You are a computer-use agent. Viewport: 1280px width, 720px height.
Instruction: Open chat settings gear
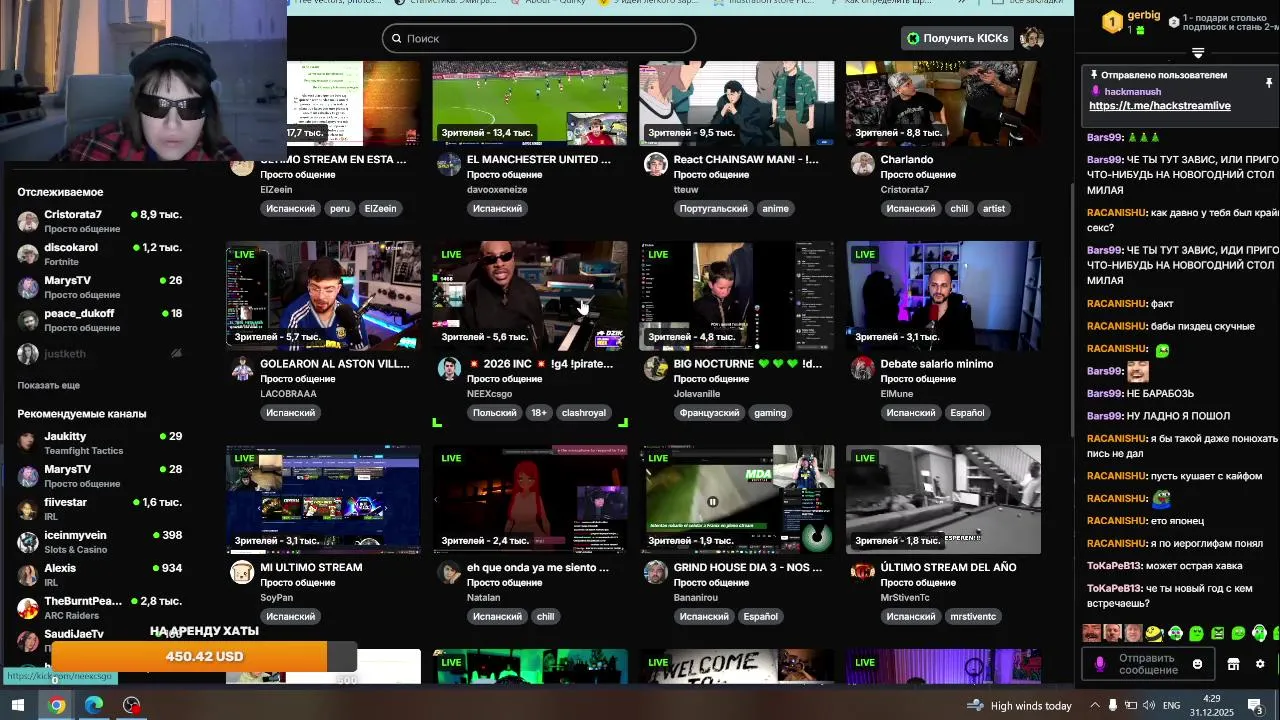click(1260, 664)
